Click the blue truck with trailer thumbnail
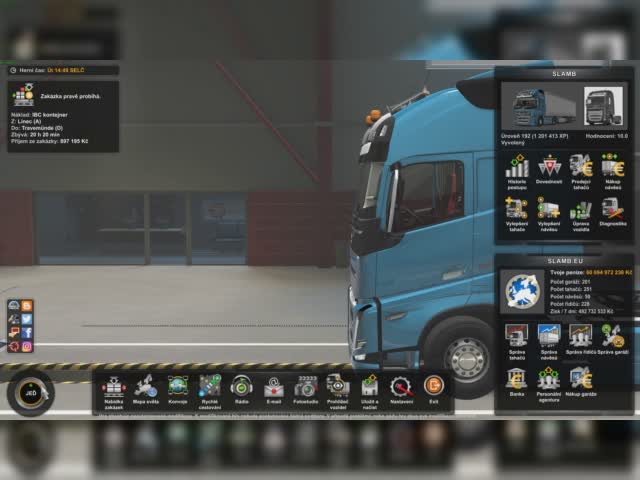 point(542,107)
